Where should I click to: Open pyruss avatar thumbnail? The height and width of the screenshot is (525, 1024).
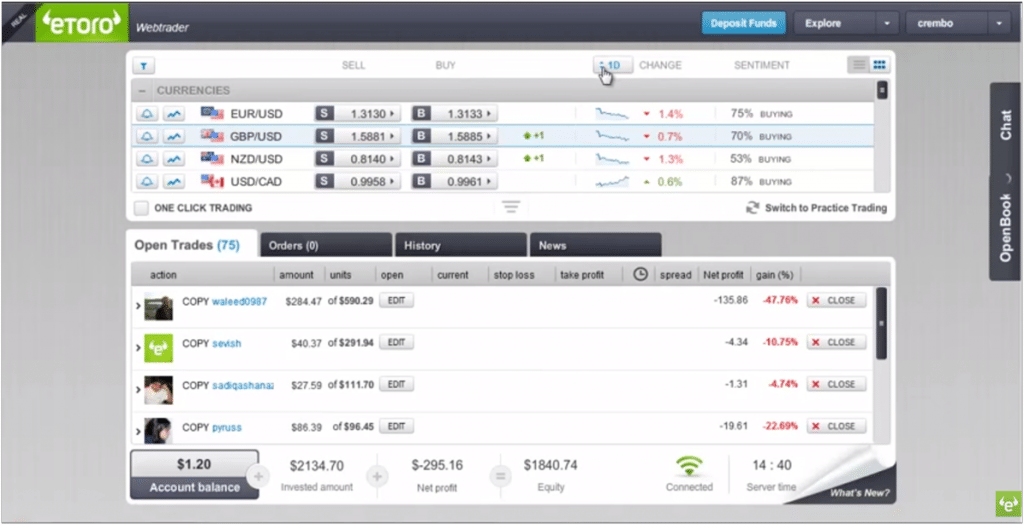click(159, 431)
